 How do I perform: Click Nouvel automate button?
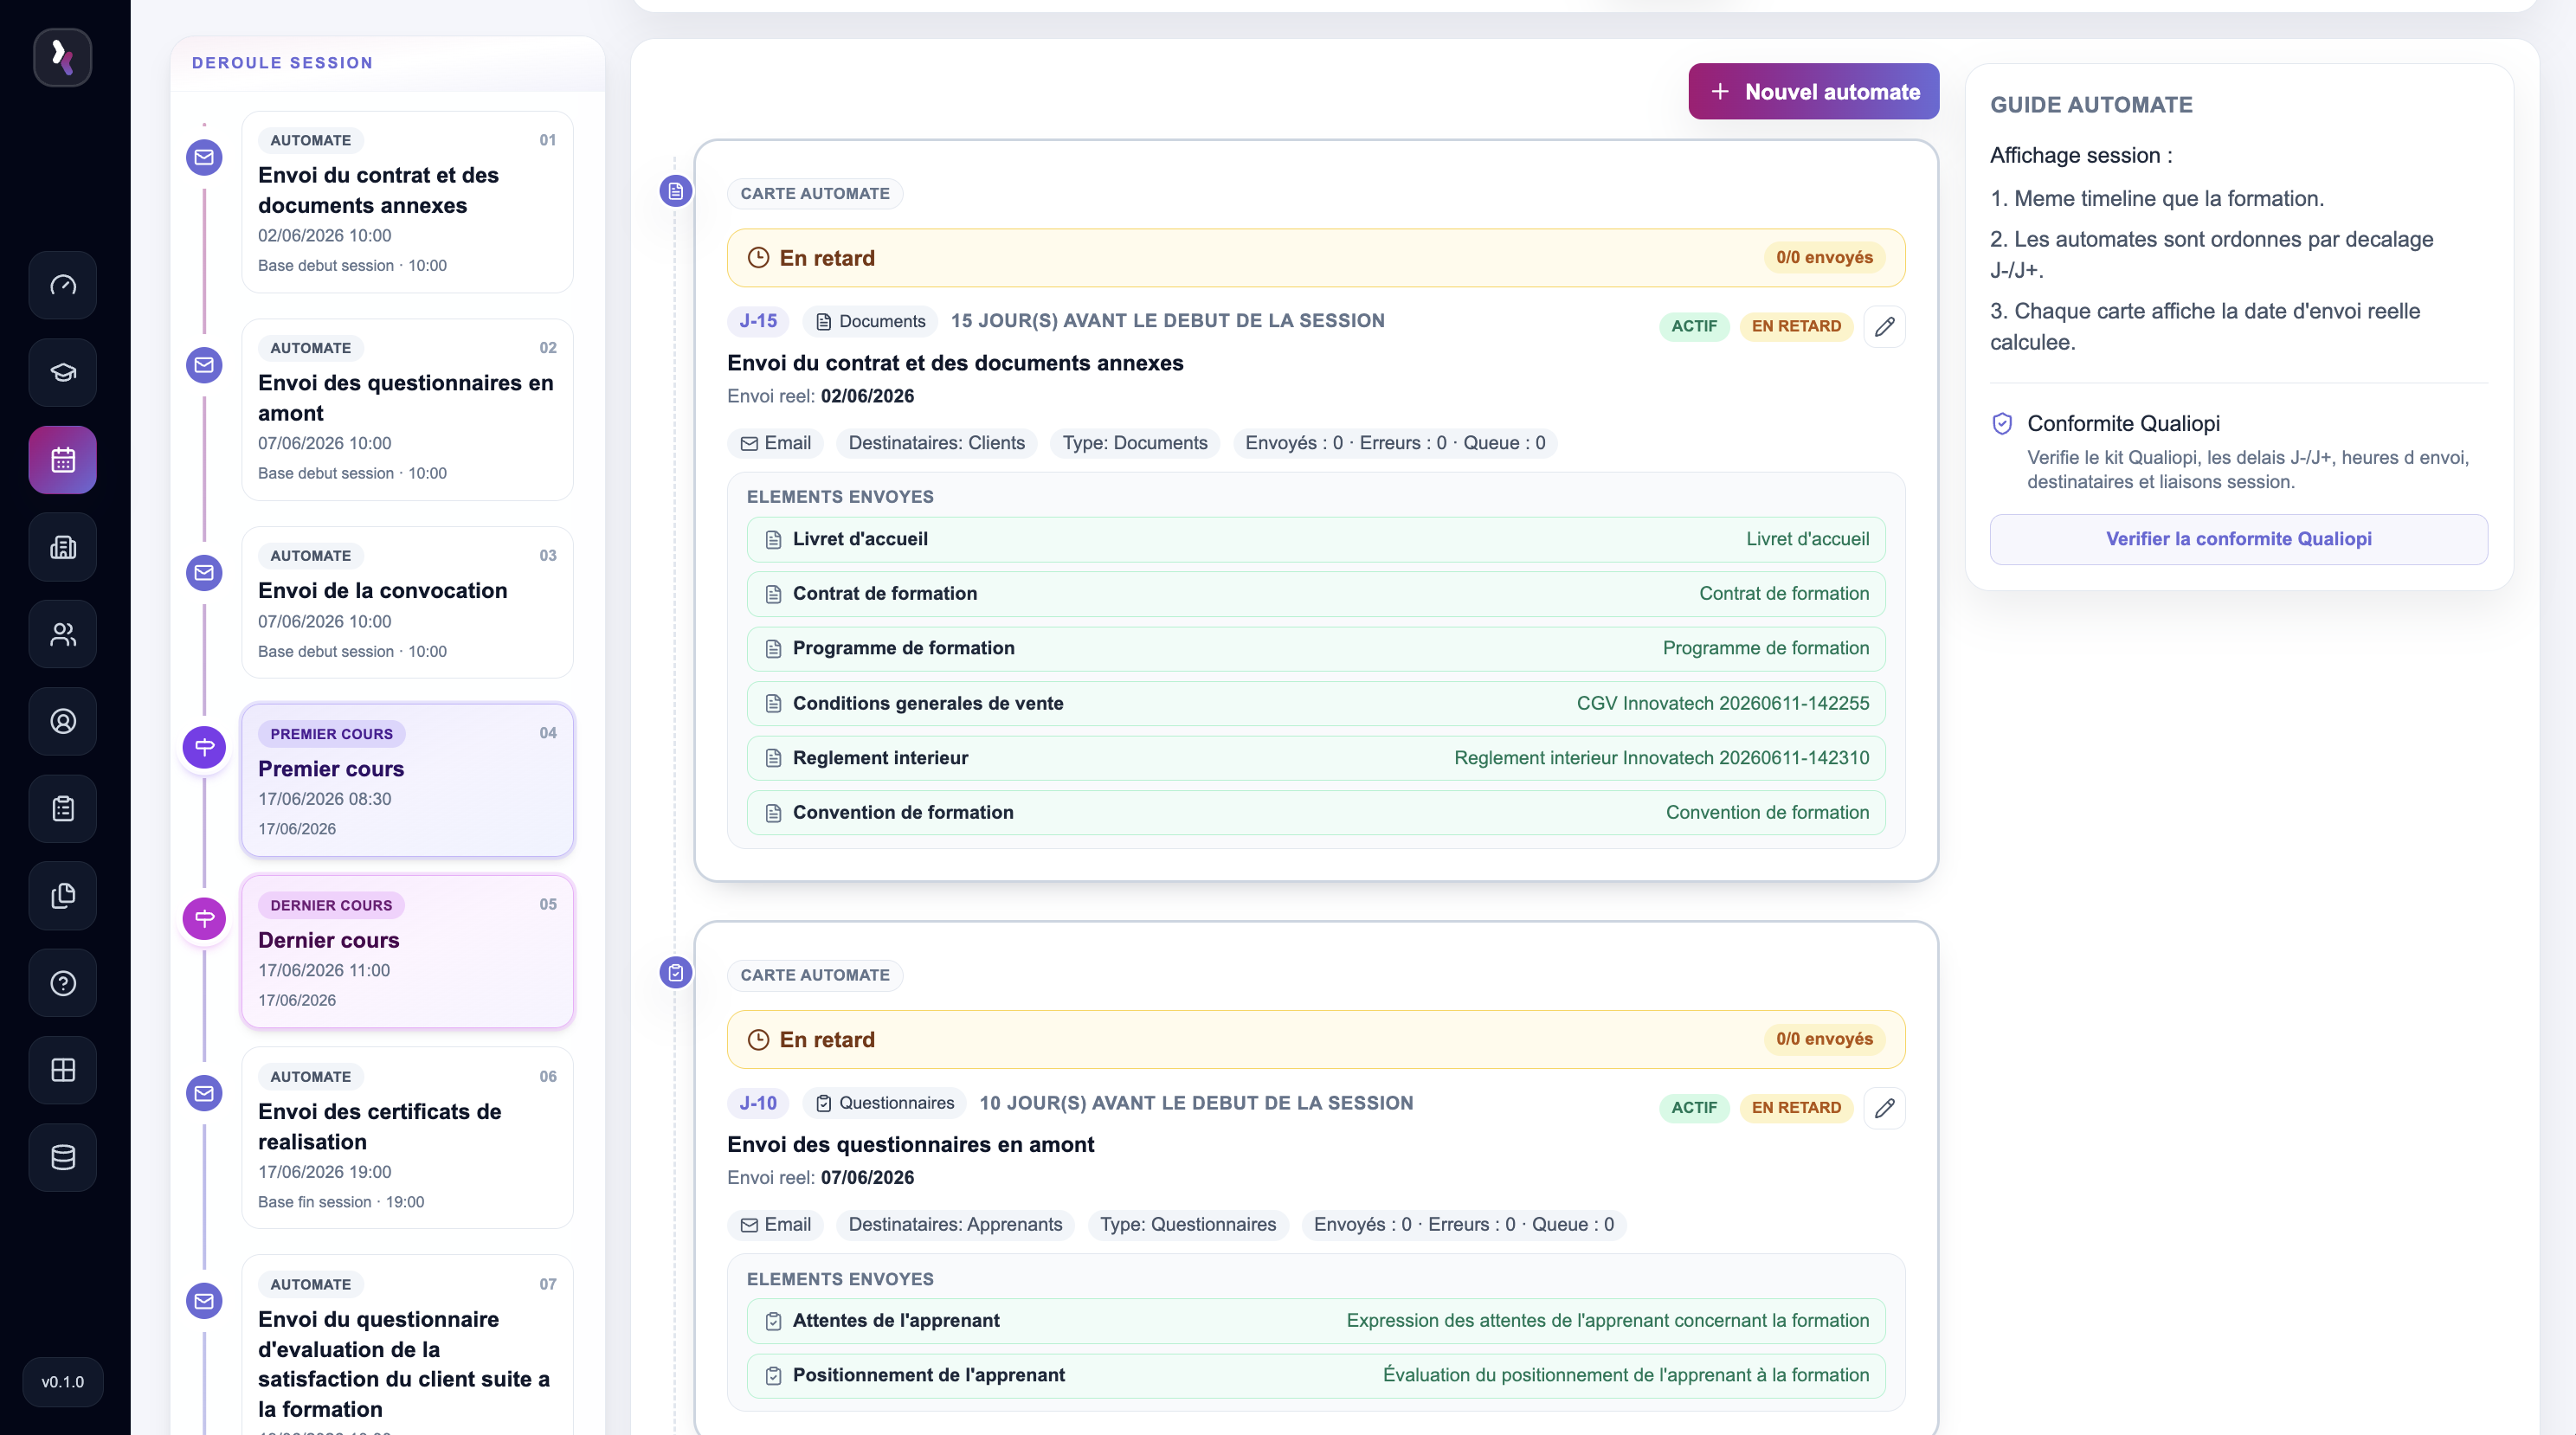point(1813,91)
